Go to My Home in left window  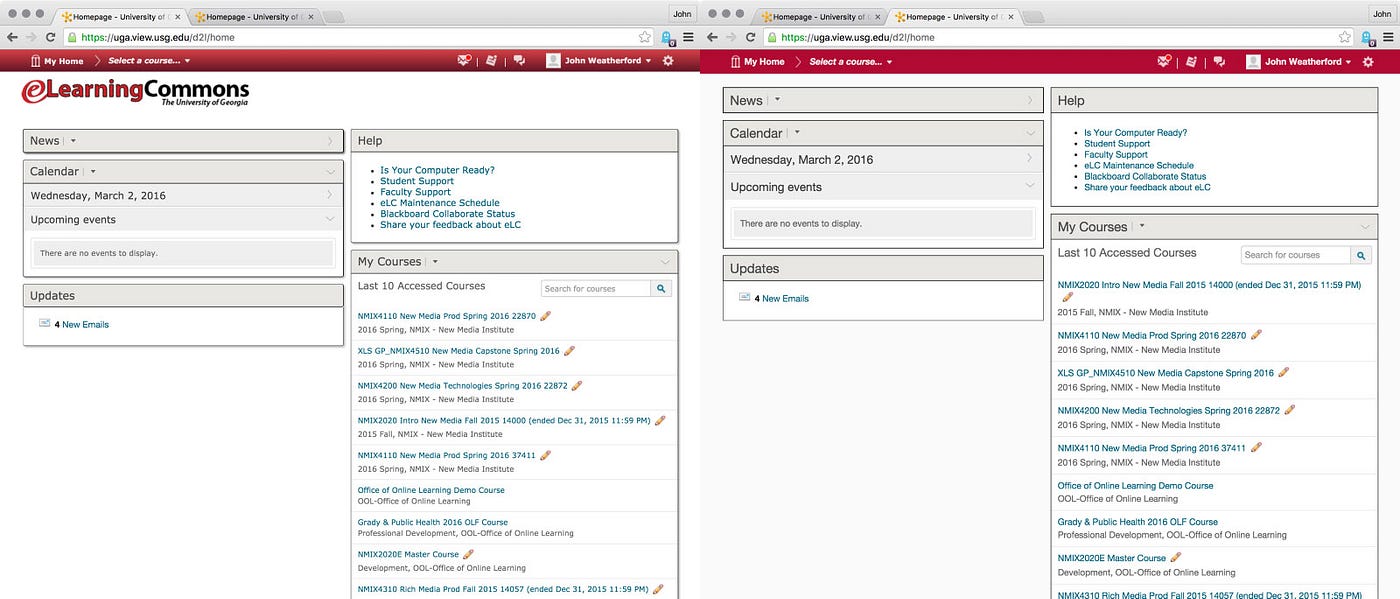click(x=57, y=61)
